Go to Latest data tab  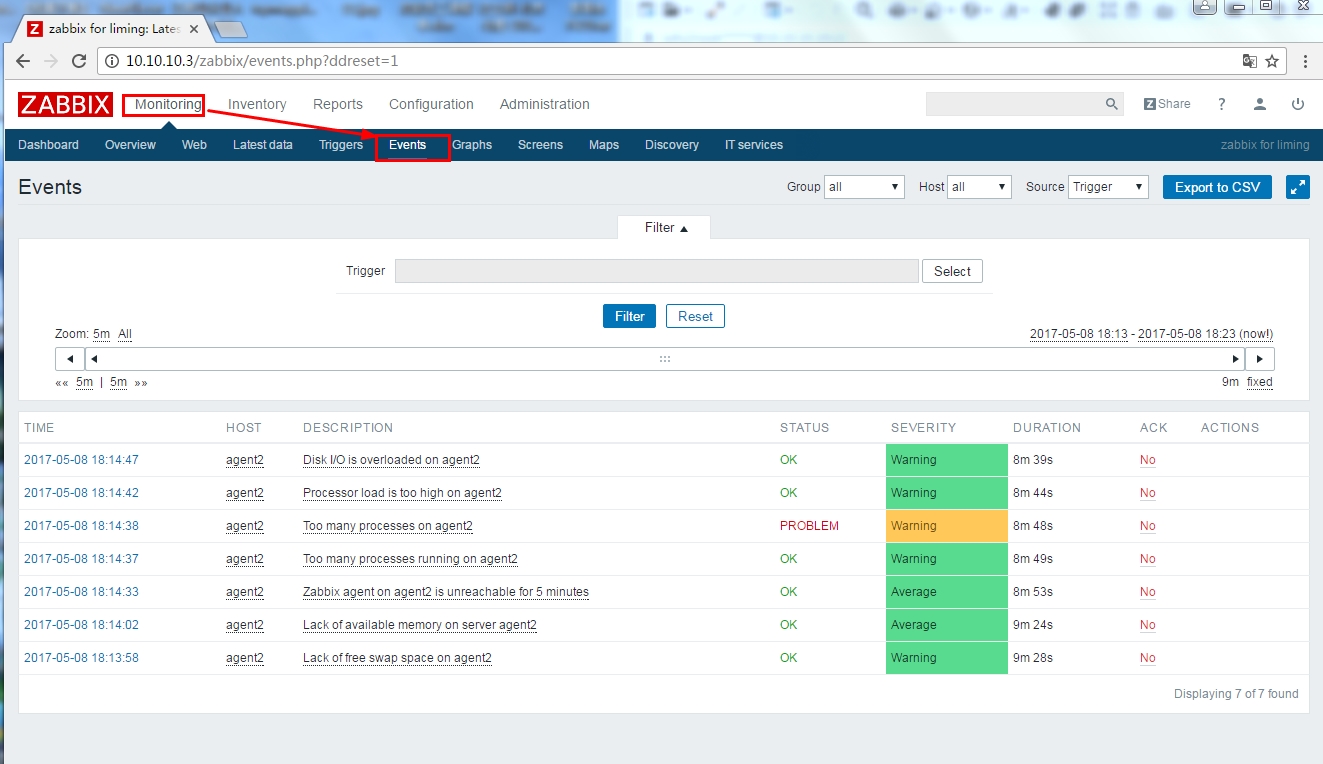click(x=263, y=145)
